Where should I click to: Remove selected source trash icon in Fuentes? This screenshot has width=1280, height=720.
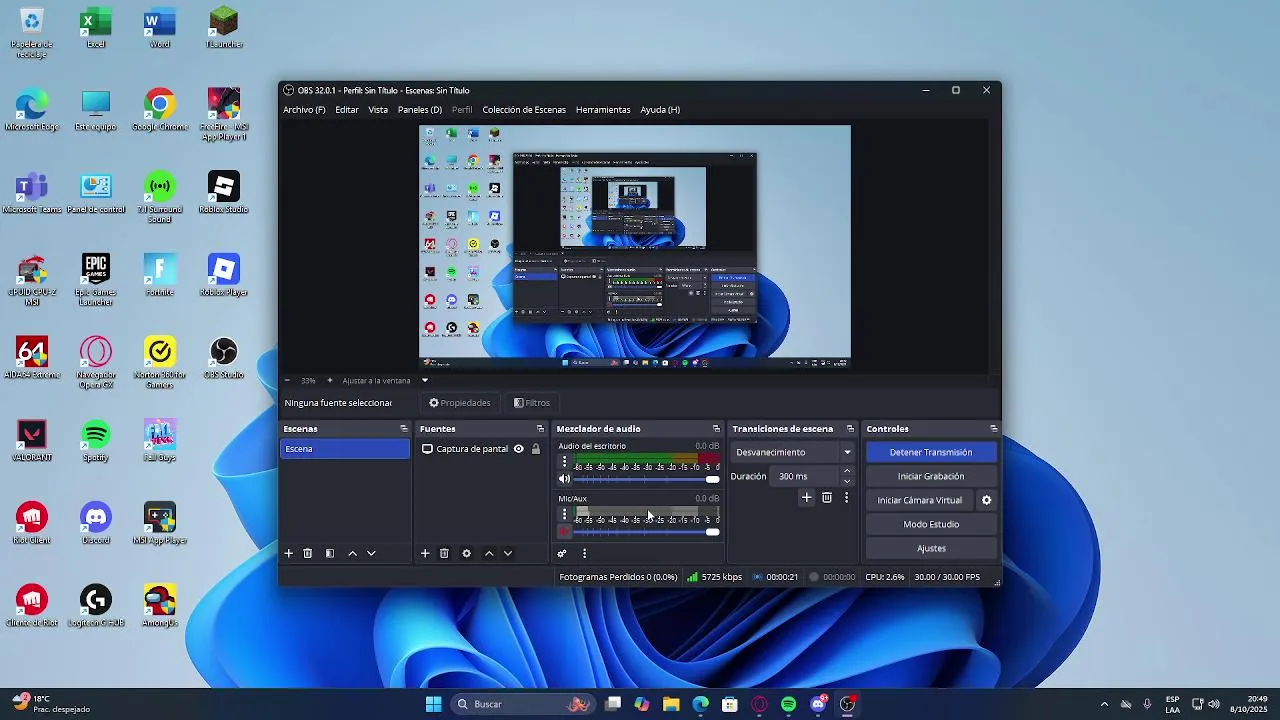pos(444,553)
